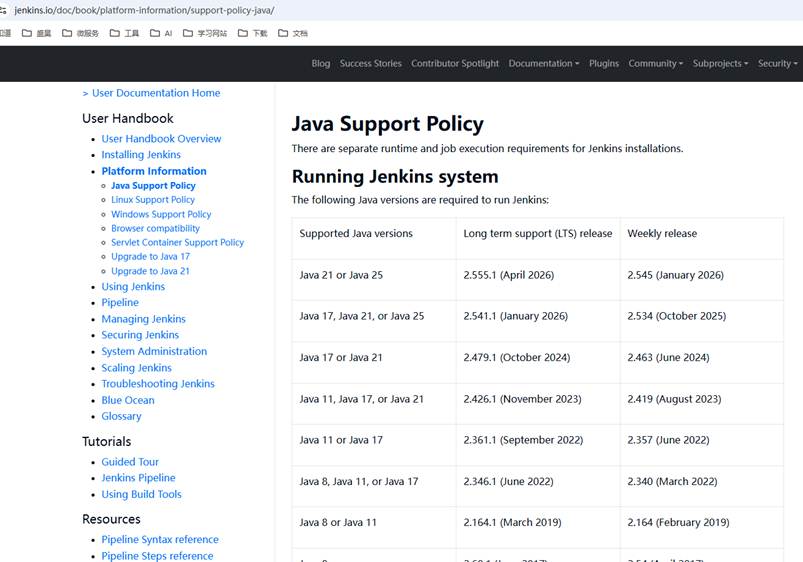The width and height of the screenshot is (803, 562).
Task: Click the site info icon beside URL
Action: (3, 10)
